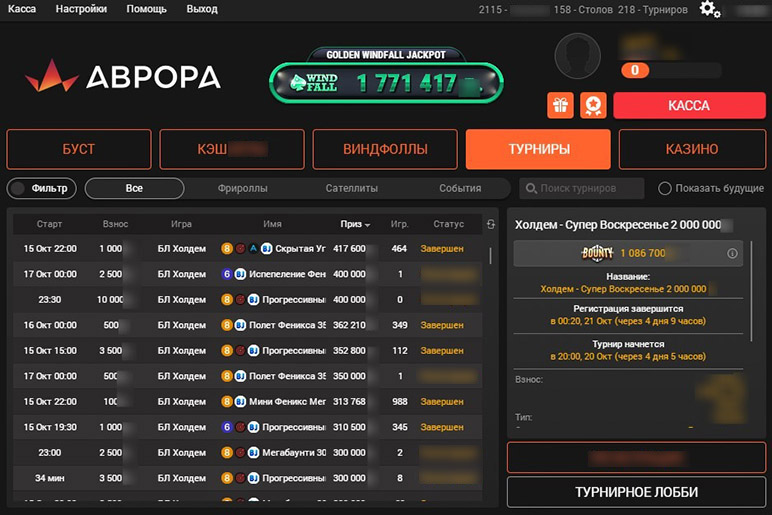Viewport: 772px width, 515px height.
Task: Click the tournament list scrollbar
Action: (490, 256)
